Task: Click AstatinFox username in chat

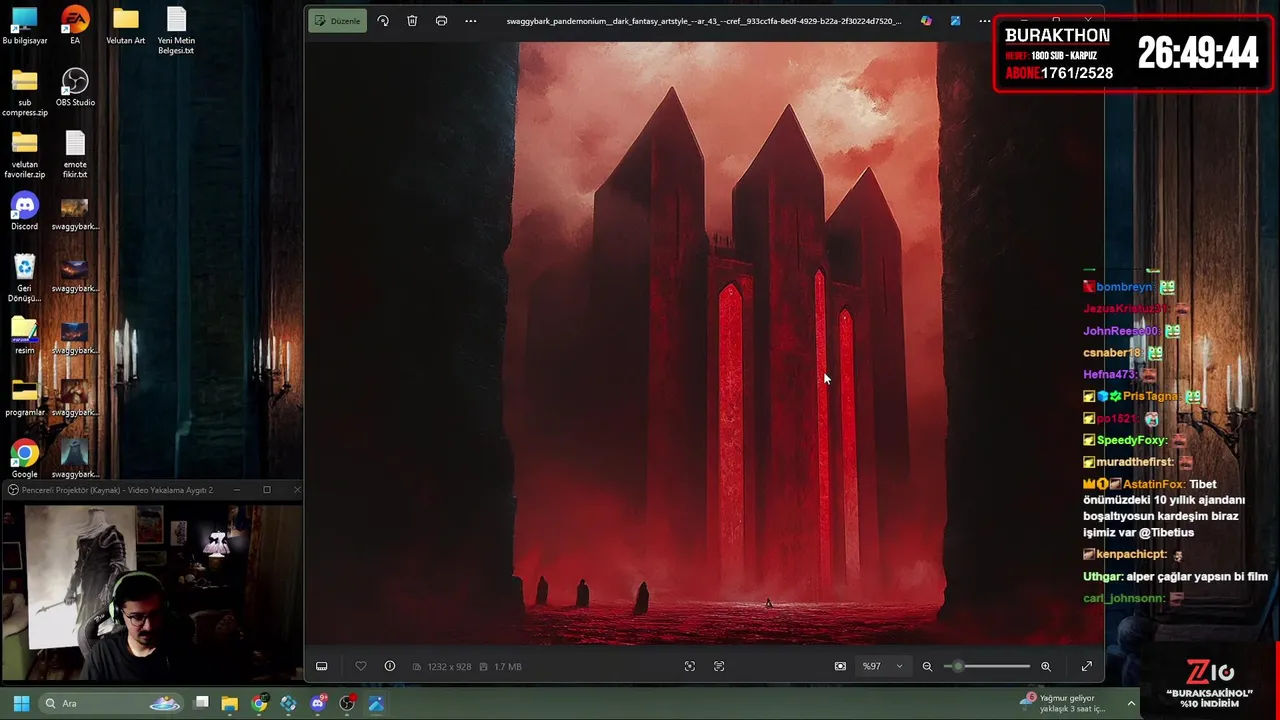Action: [1154, 484]
